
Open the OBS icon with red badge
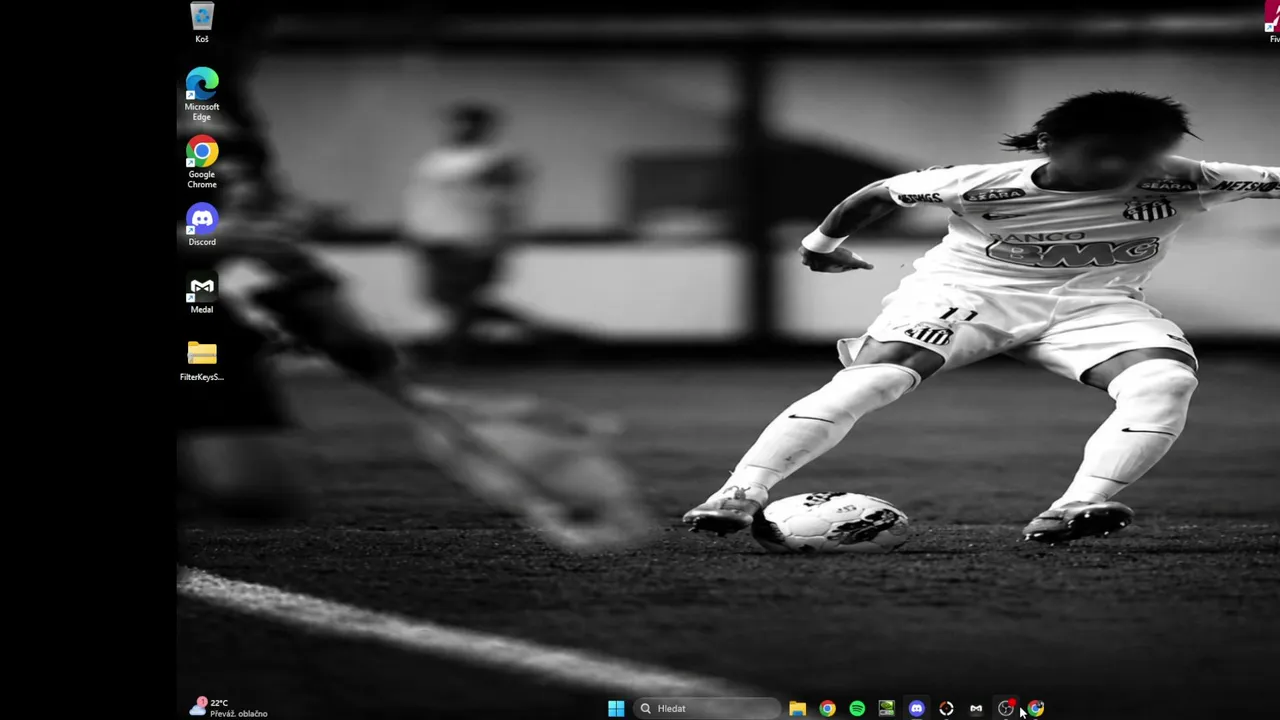click(x=1006, y=708)
